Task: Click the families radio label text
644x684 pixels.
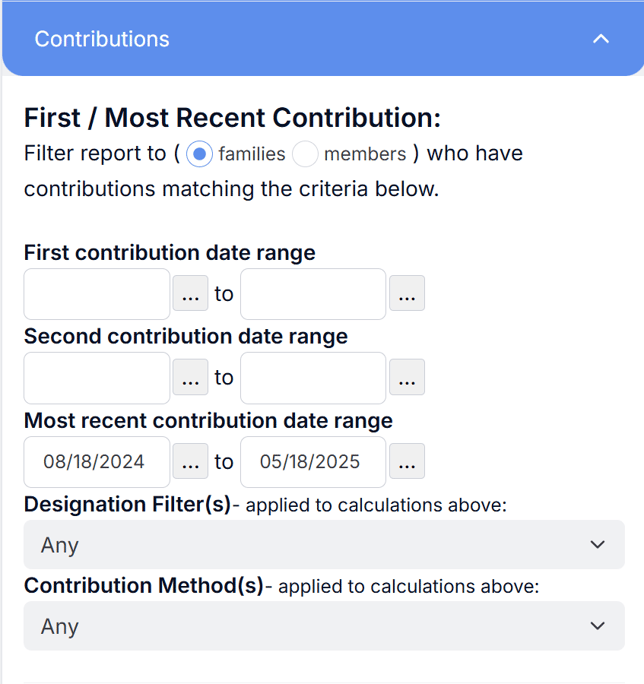Action: click(252, 154)
